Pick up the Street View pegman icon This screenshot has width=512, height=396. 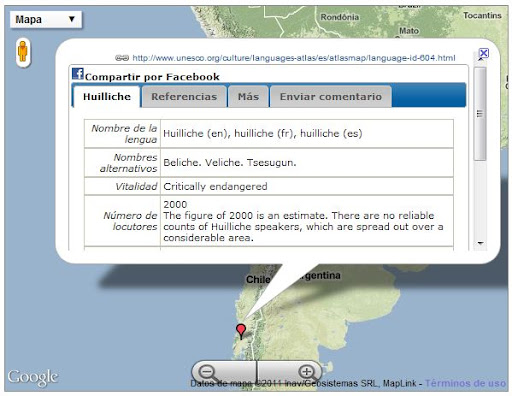click(23, 52)
